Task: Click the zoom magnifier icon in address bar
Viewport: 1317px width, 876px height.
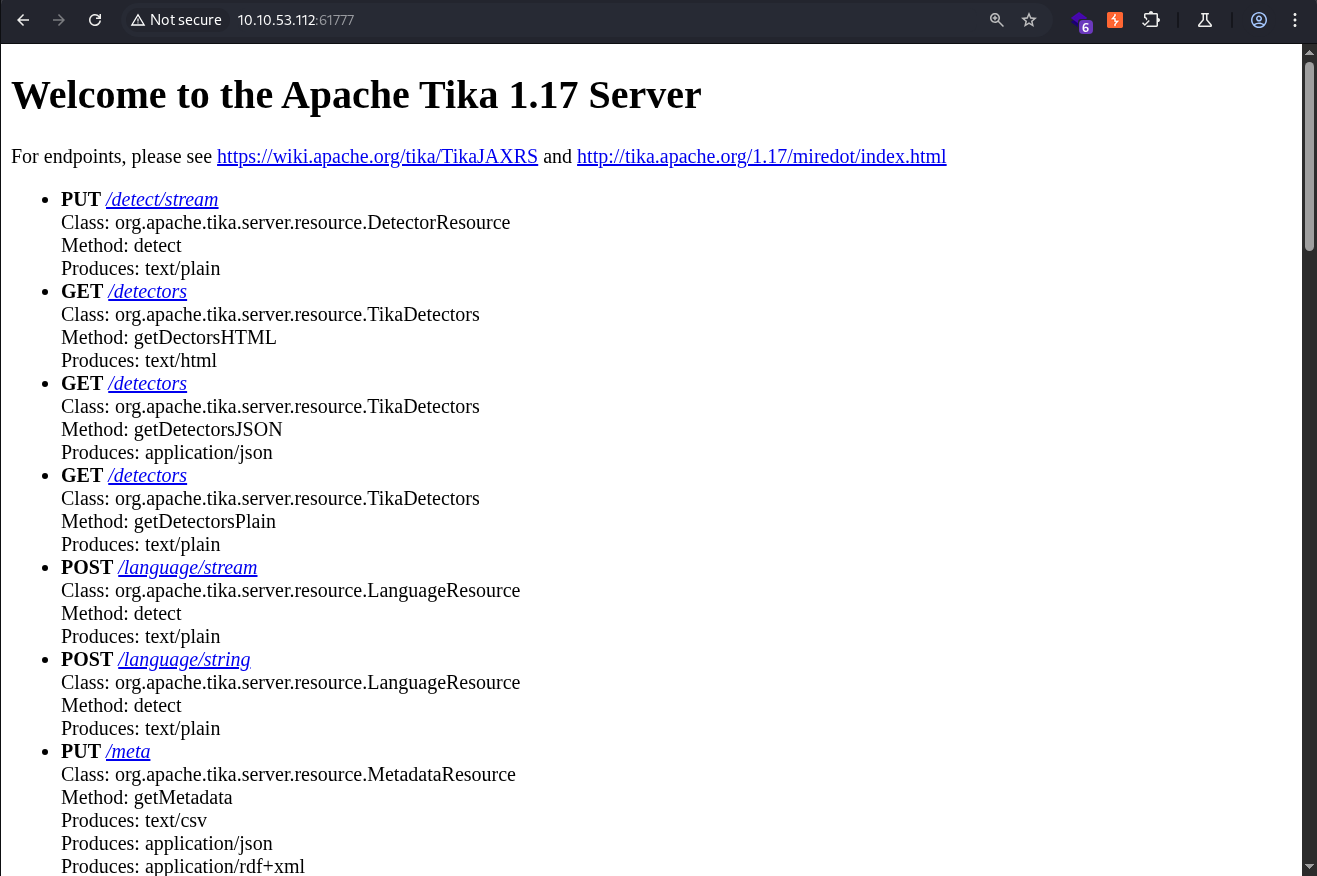Action: [x=997, y=20]
